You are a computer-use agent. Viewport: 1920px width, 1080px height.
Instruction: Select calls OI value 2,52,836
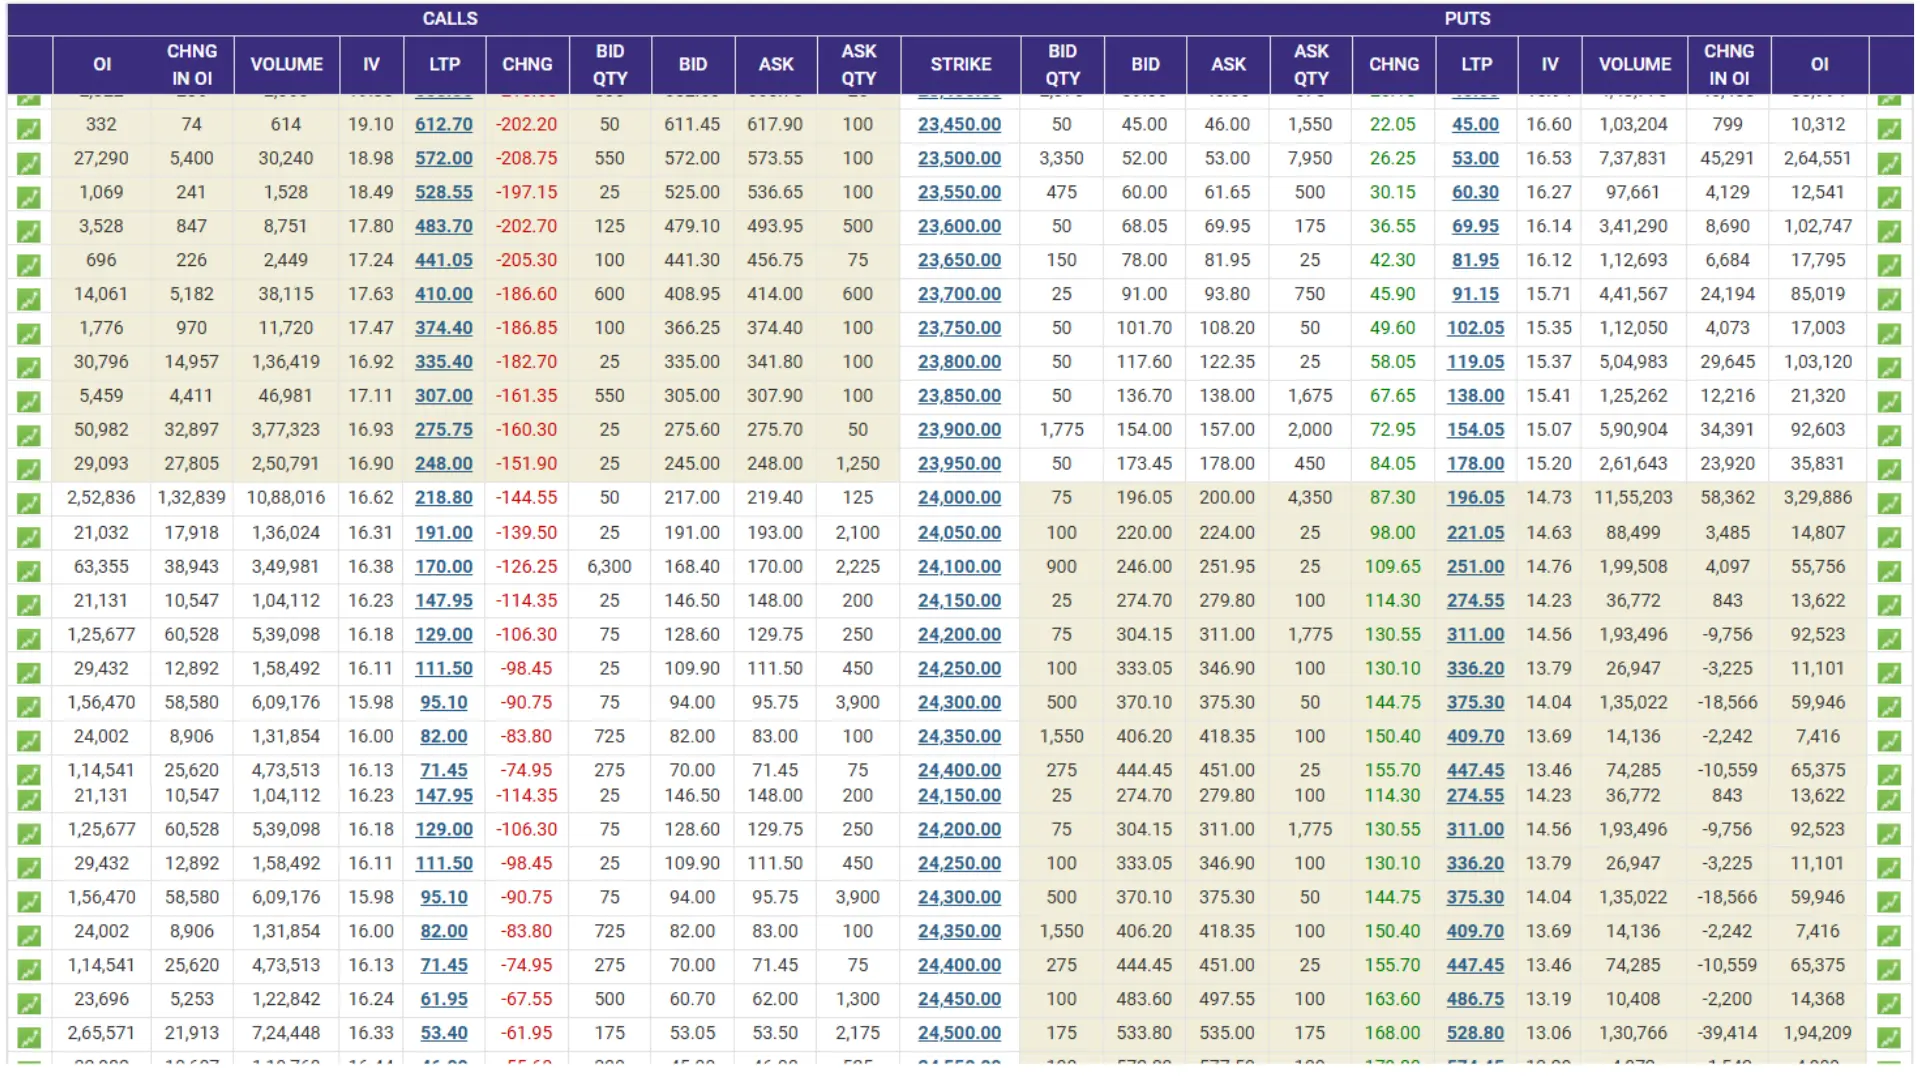(101, 498)
